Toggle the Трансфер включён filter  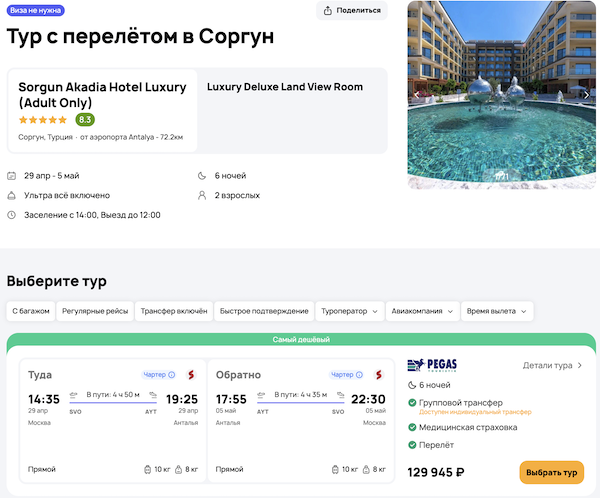click(x=174, y=311)
